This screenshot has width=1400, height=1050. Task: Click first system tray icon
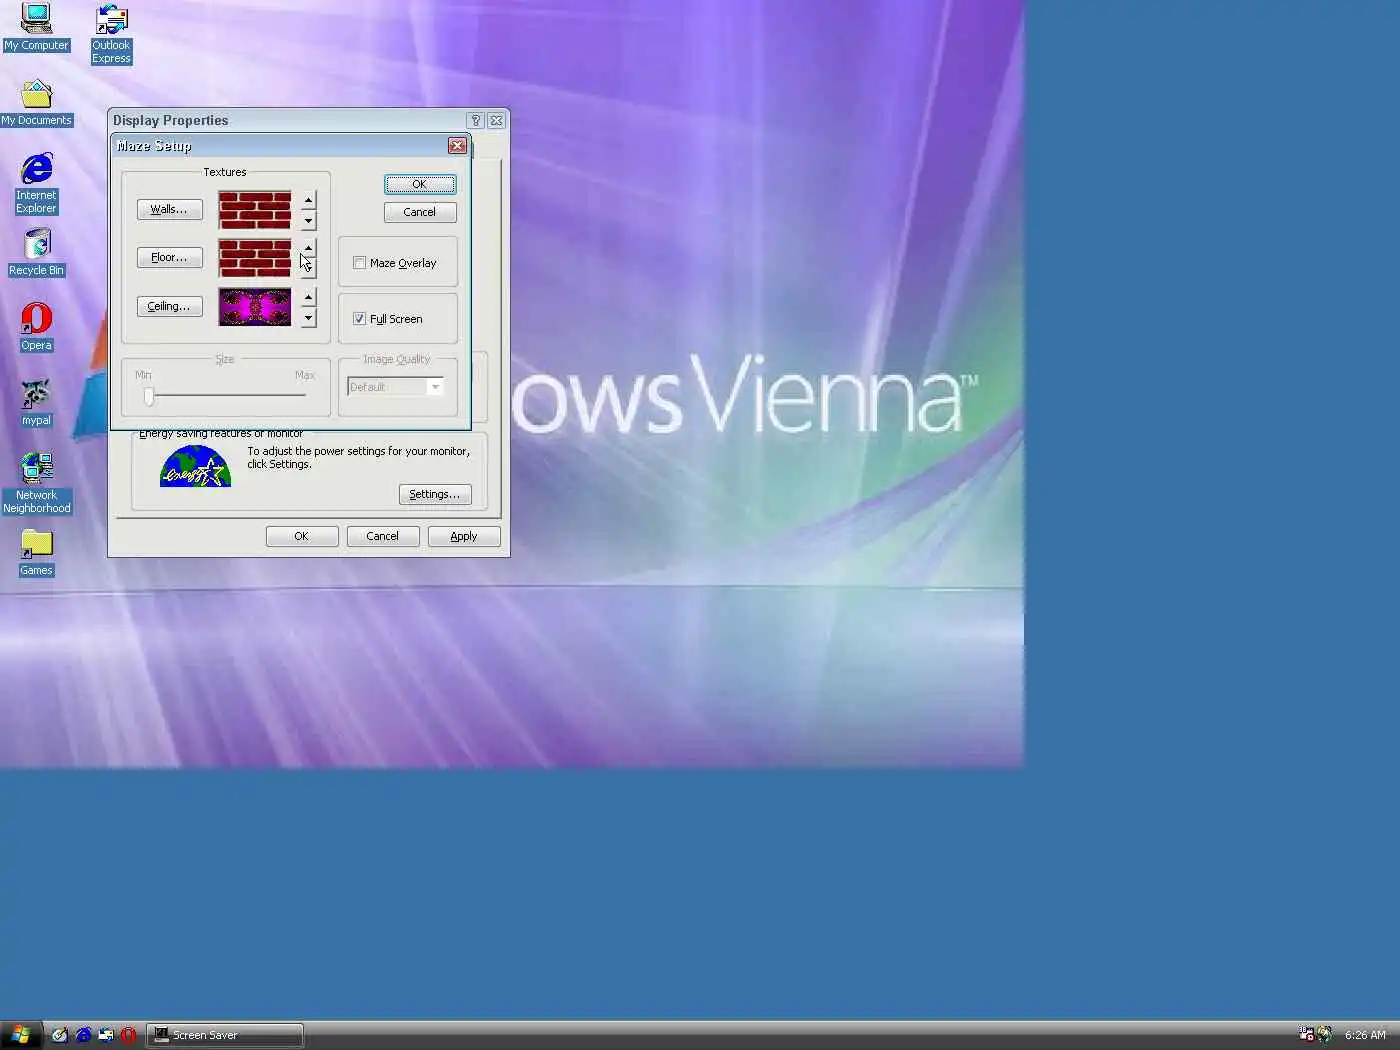pos(1306,1034)
